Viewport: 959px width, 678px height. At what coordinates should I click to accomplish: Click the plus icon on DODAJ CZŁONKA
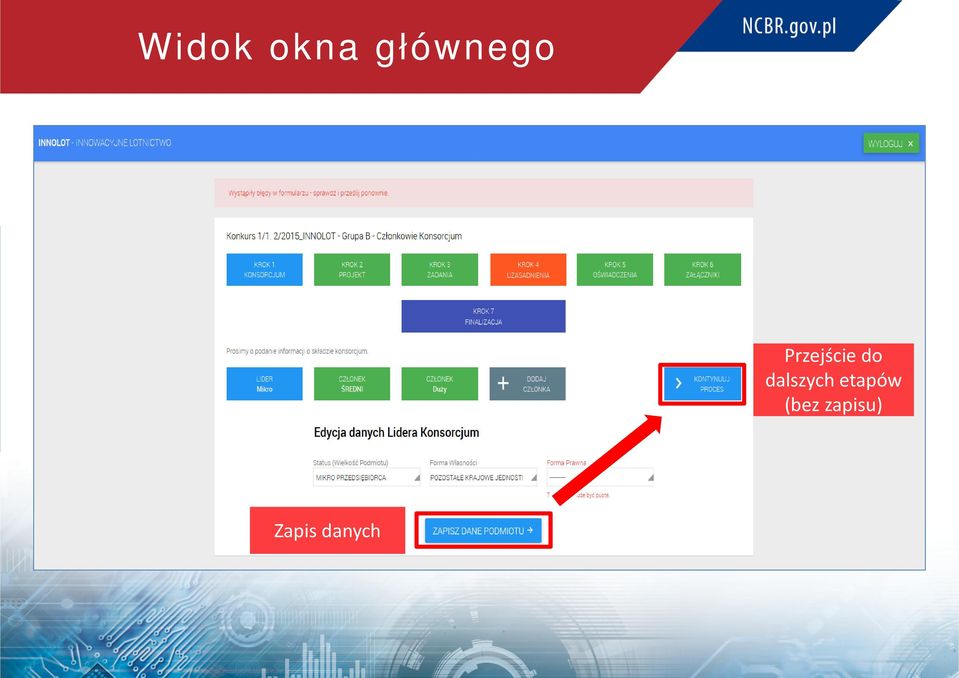tap(503, 384)
